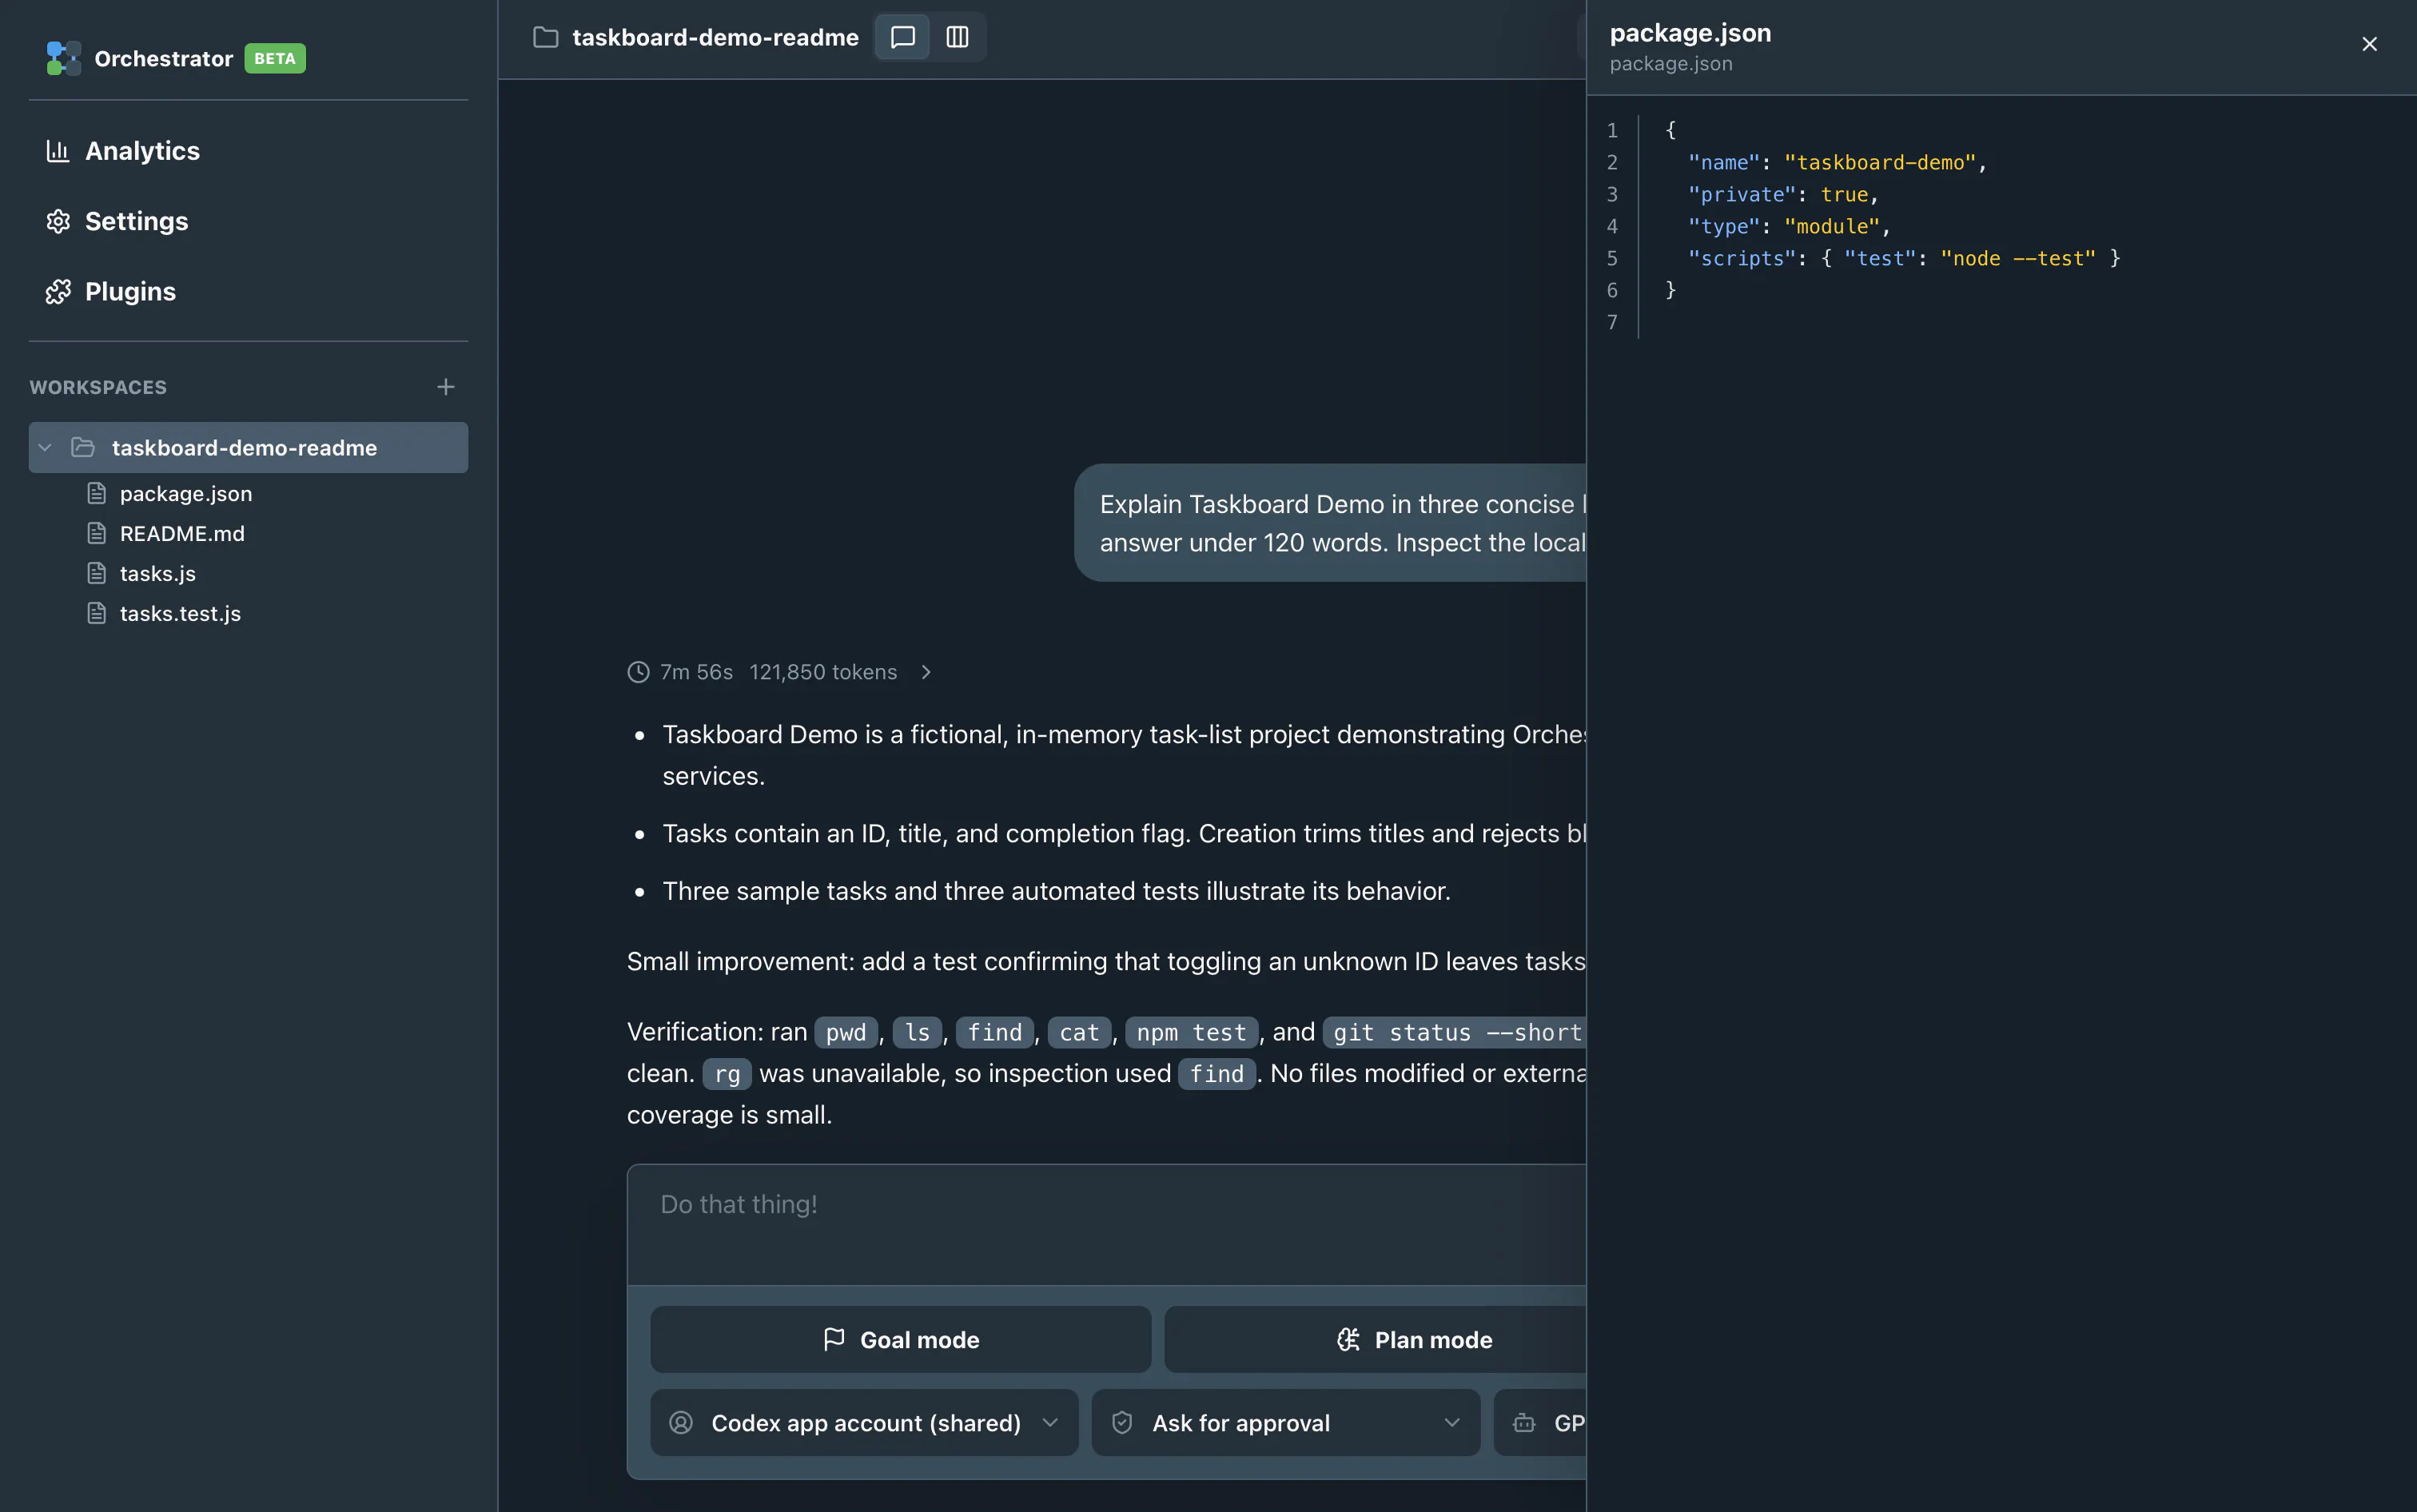This screenshot has height=1512, width=2417.
Task: Open README.md in the file tree
Action: [182, 533]
